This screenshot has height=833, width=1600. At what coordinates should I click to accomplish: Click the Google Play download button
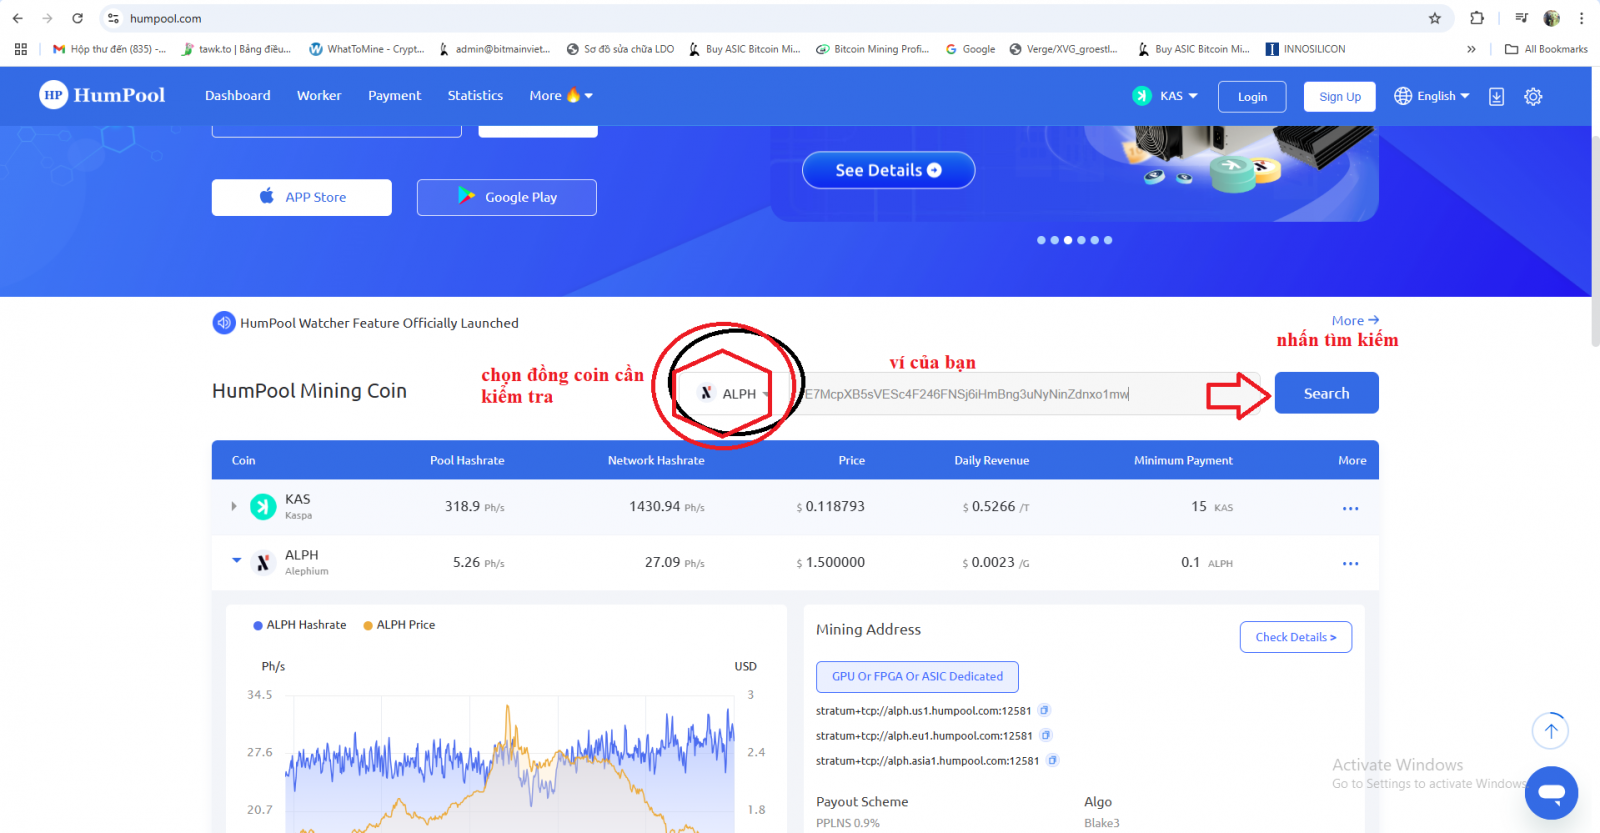pyautogui.click(x=507, y=197)
